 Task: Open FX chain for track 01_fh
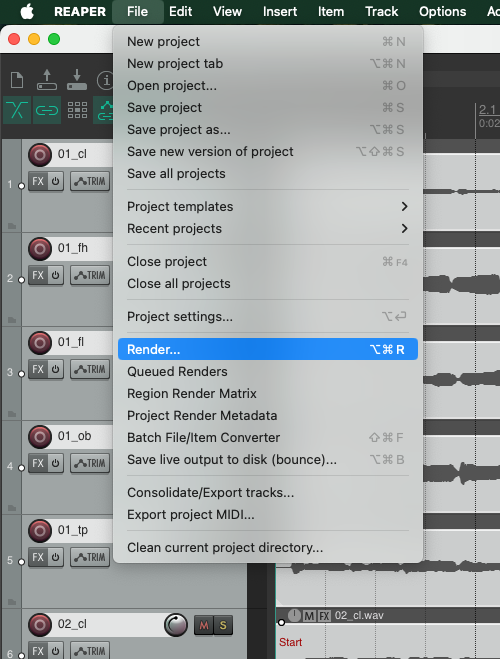point(38,275)
